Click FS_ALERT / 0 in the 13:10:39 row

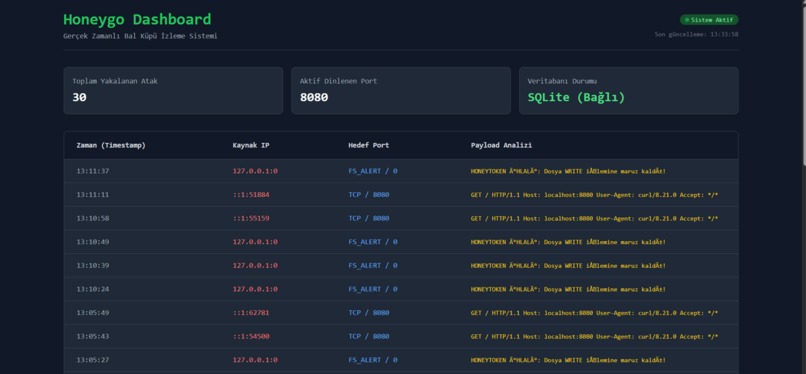point(373,266)
